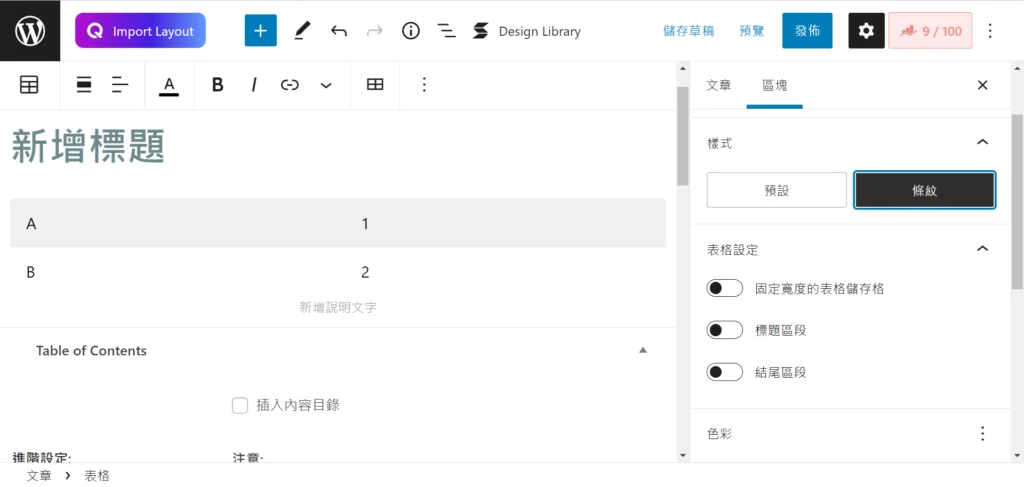Enable the 標題區段 toggle
Screen dimensions: 1024x487
click(x=724, y=330)
